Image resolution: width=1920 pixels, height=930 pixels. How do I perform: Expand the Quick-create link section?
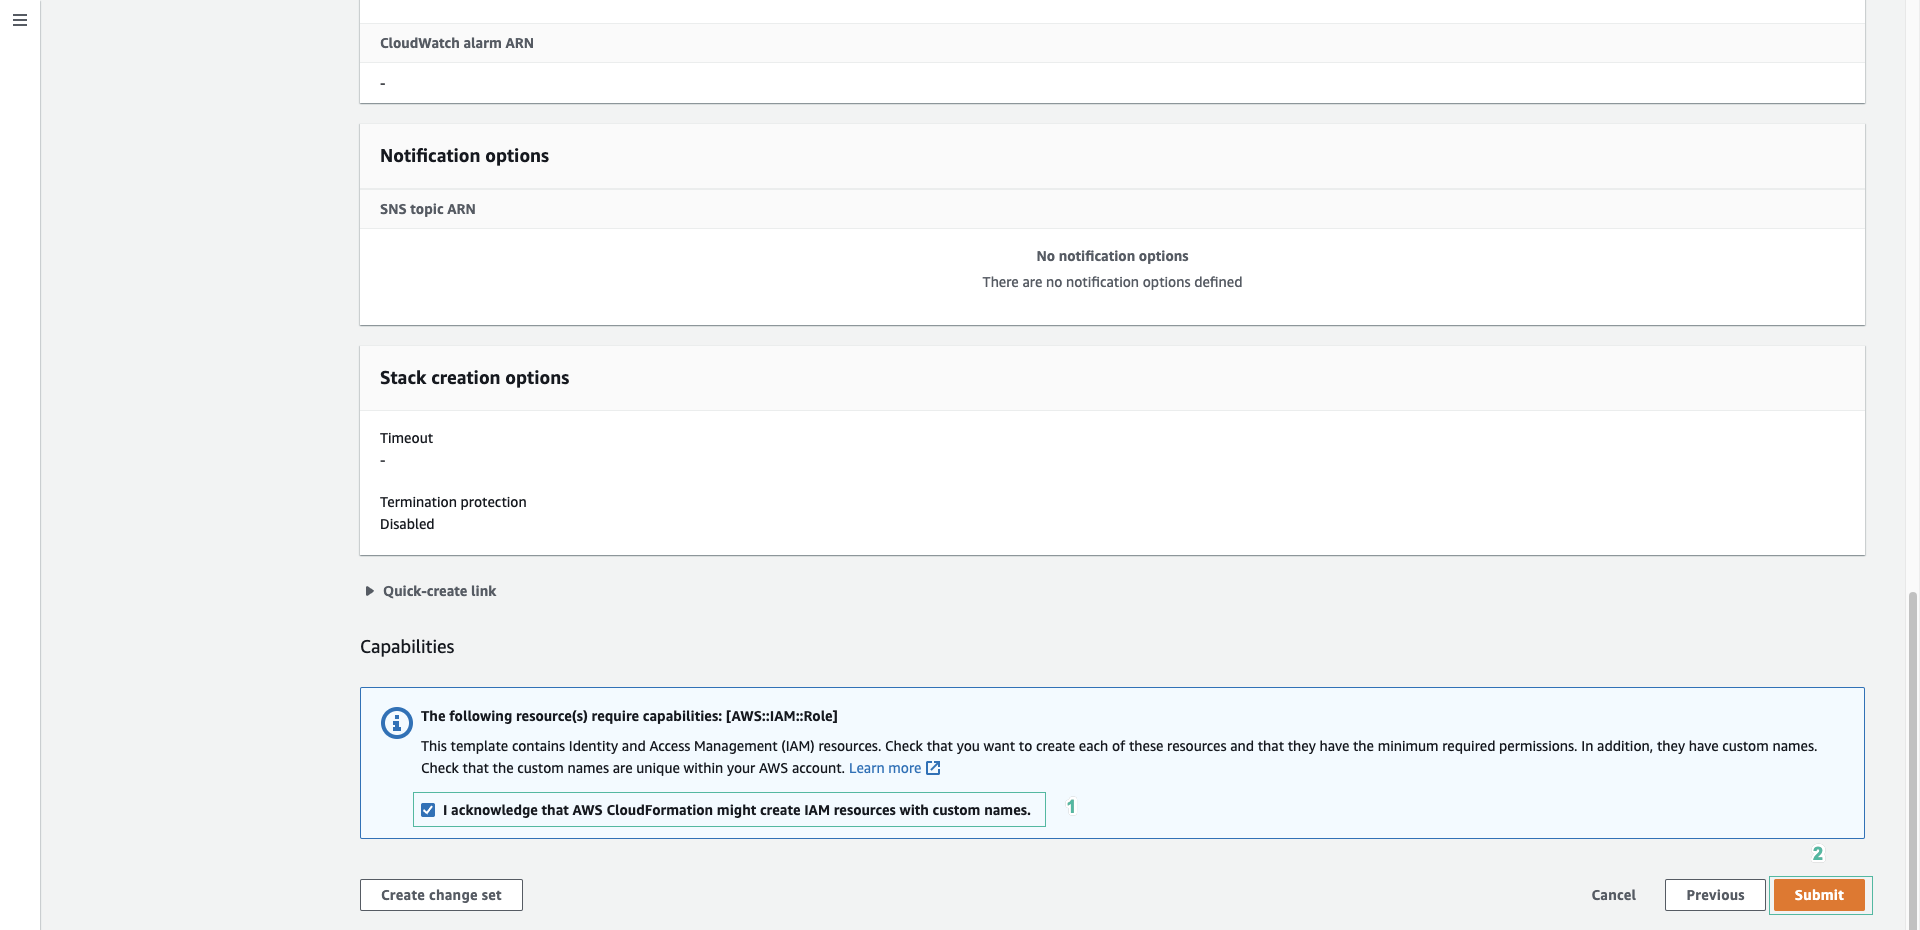click(431, 591)
